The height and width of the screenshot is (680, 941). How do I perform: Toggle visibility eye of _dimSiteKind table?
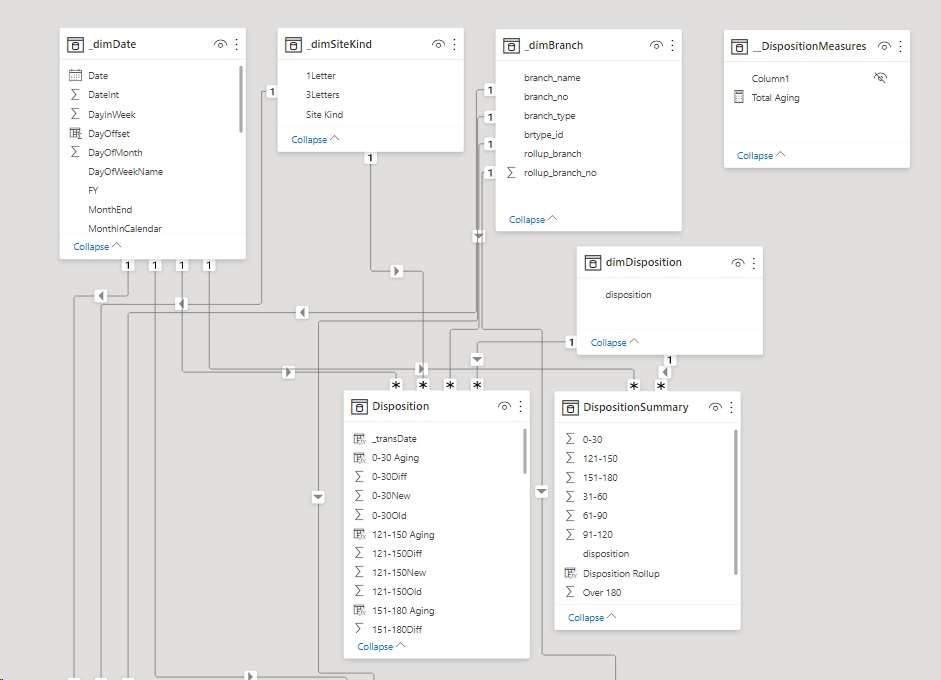(438, 44)
